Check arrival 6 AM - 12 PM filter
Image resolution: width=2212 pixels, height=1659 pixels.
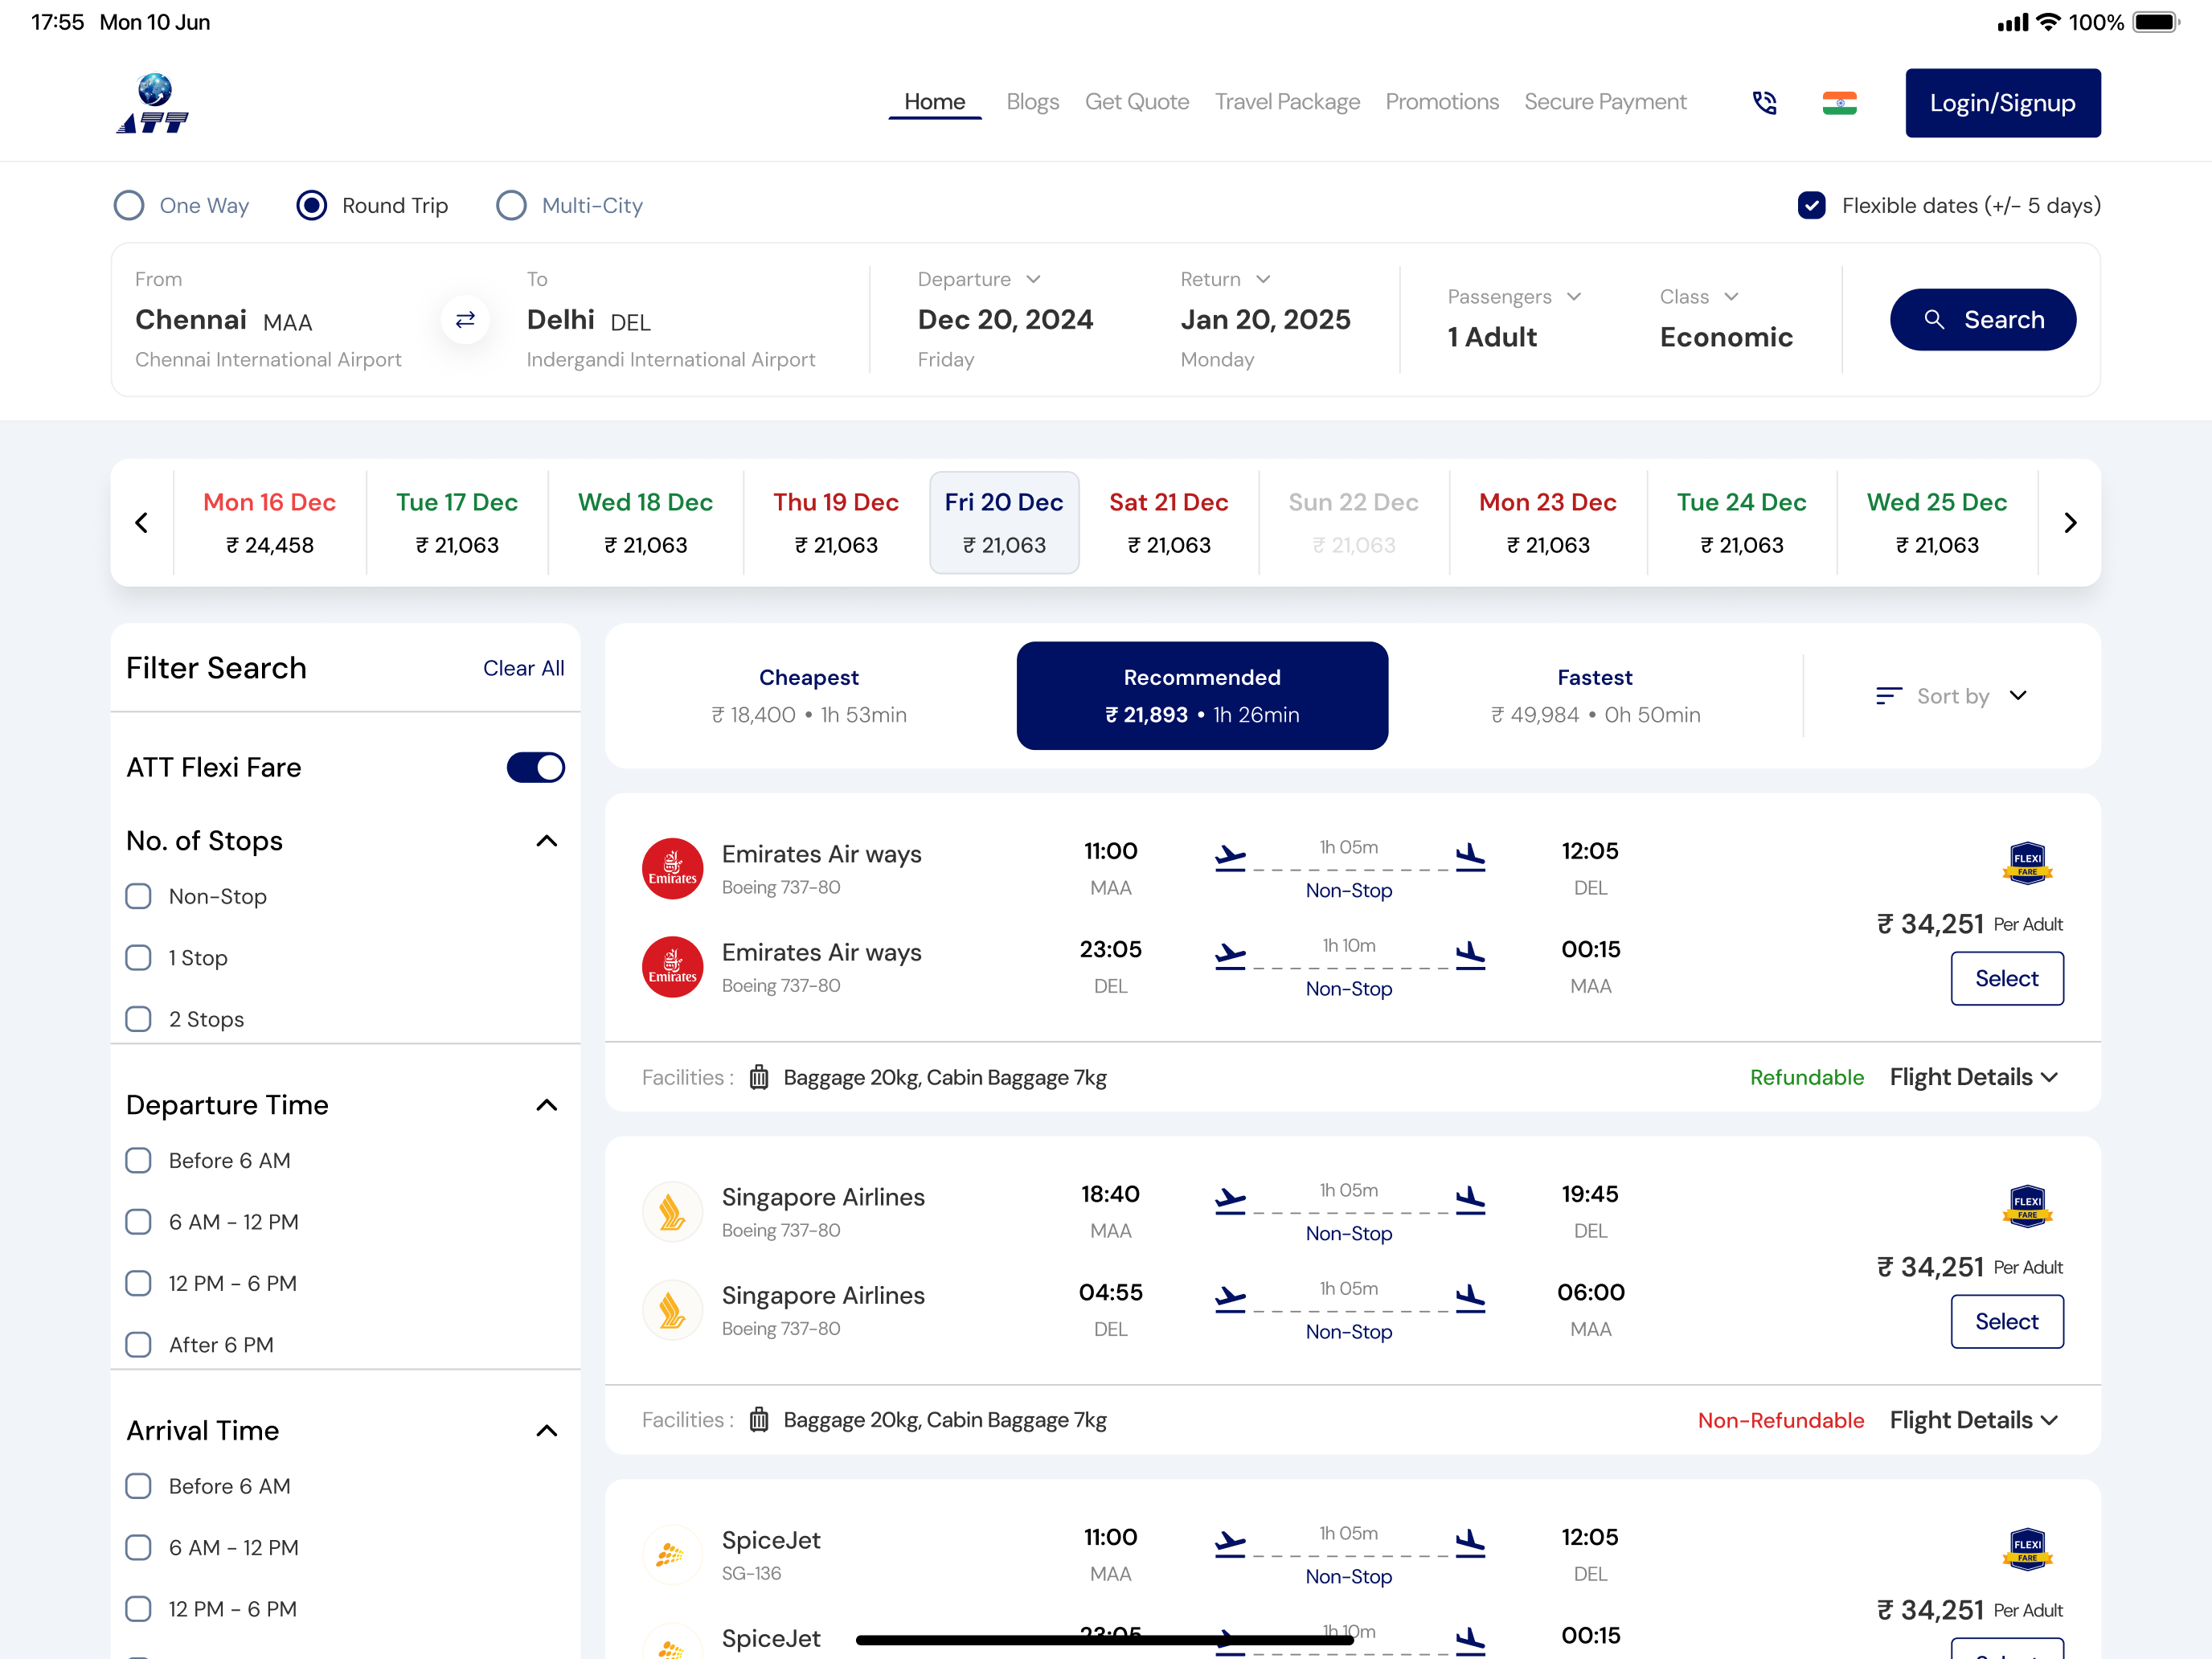pos(138,1548)
